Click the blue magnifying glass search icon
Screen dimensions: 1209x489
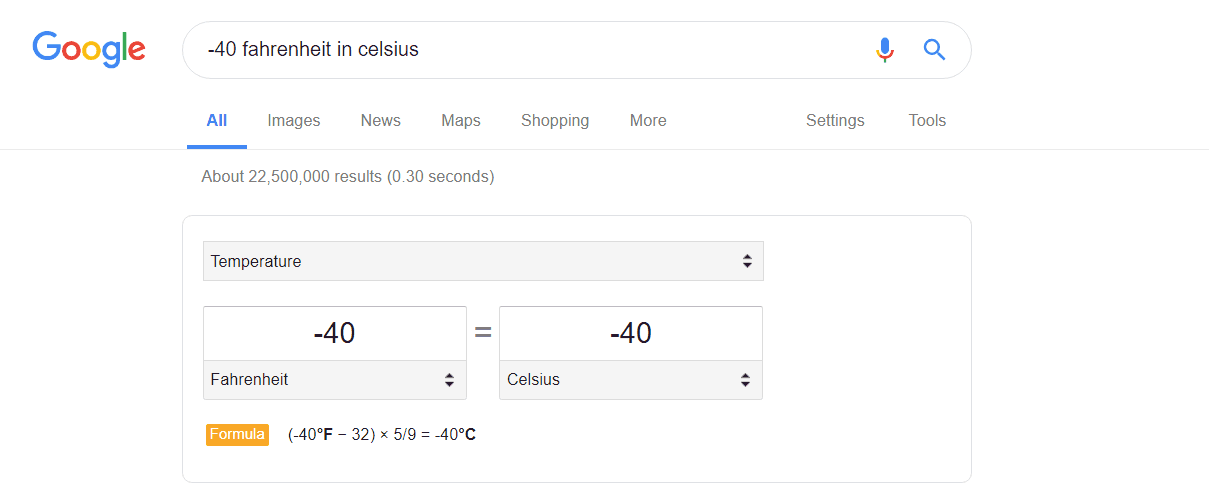934,49
